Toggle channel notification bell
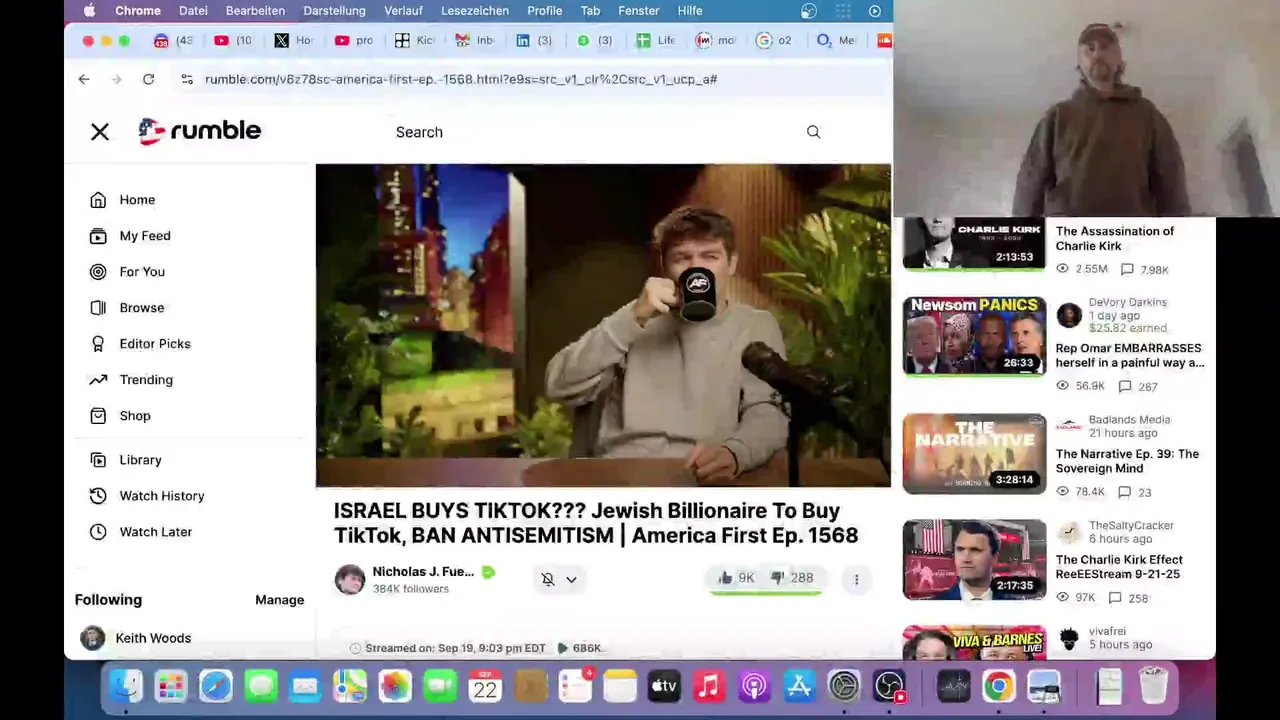The height and width of the screenshot is (720, 1280). click(548, 579)
